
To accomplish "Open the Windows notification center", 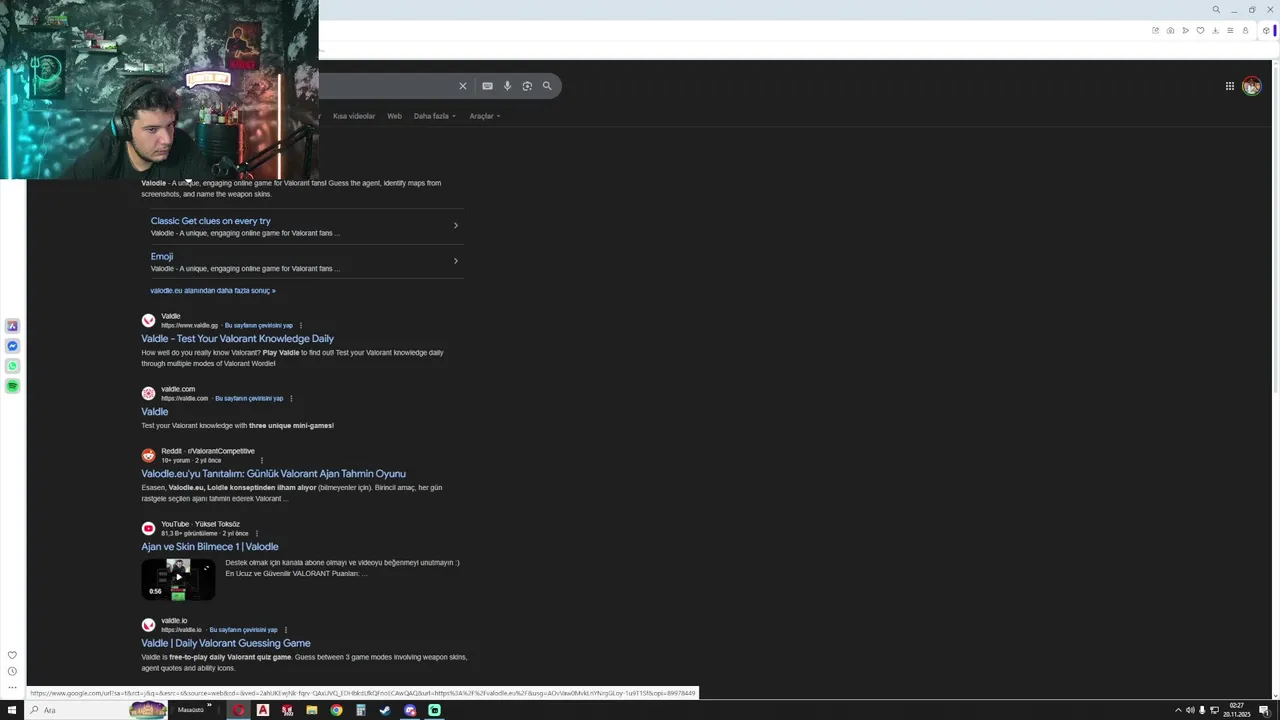I will (x=1264, y=710).
